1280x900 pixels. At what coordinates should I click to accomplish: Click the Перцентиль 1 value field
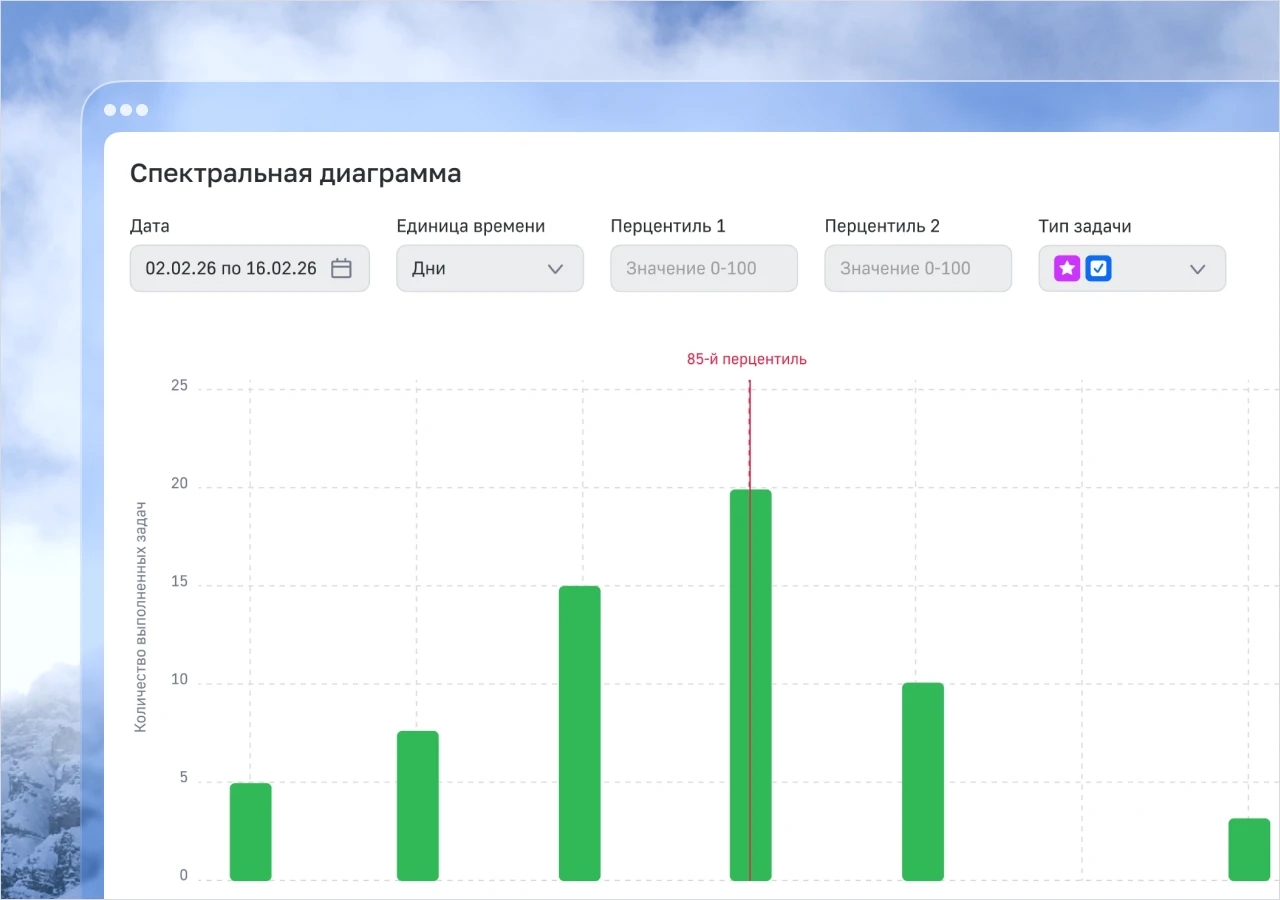click(703, 268)
